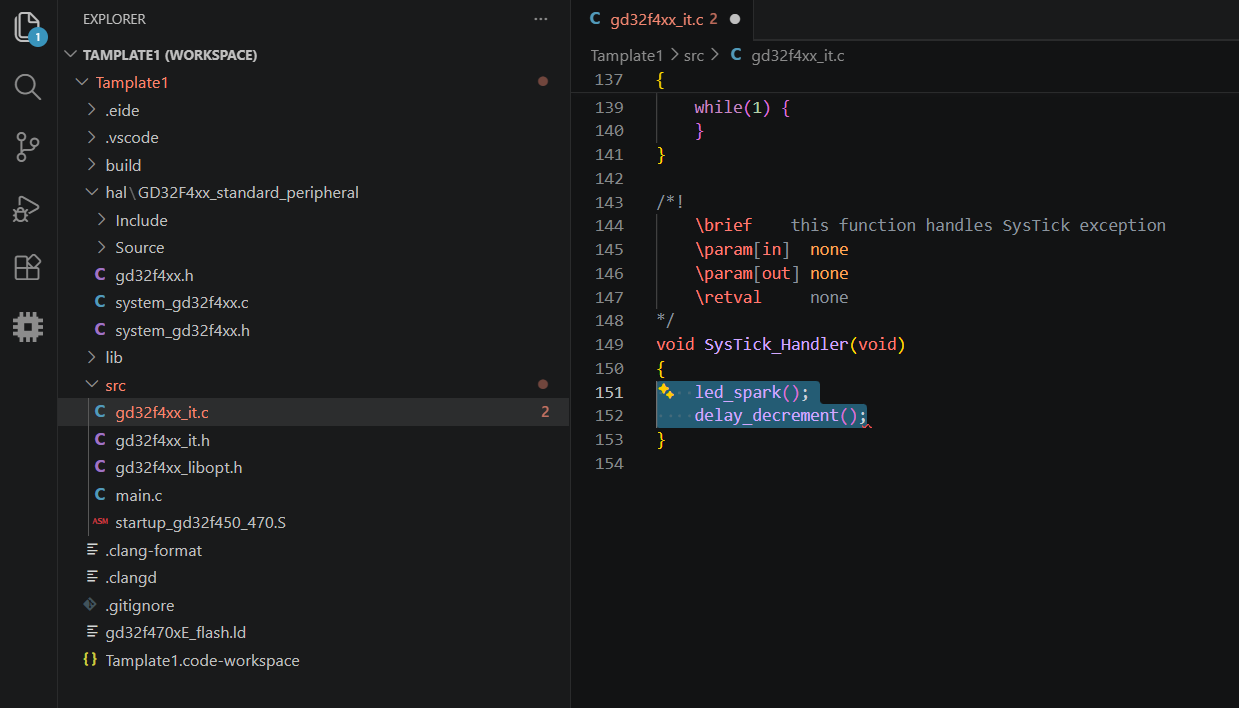Click the C icon in the editor tab
1239x708 pixels.
596,18
